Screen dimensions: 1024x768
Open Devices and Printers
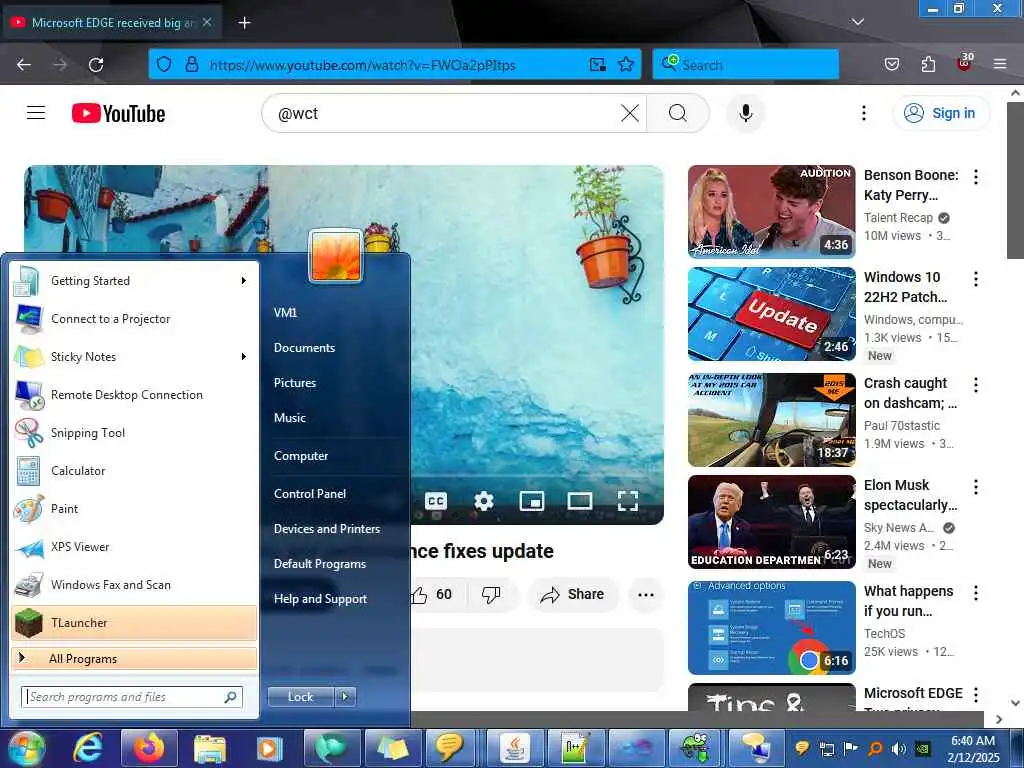pos(327,529)
